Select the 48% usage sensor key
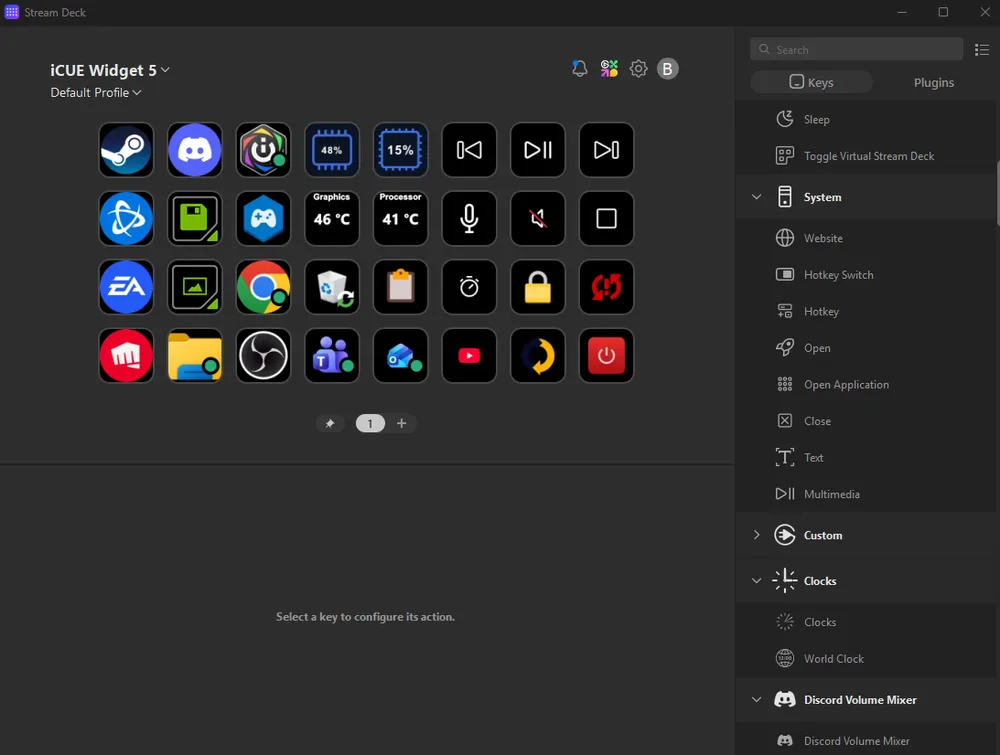This screenshot has height=755, width=1000. [332, 150]
